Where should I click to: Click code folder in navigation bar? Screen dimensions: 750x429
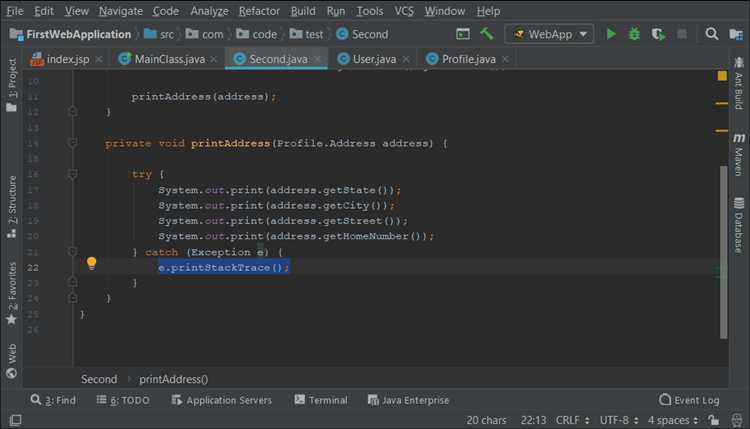click(x=256, y=34)
